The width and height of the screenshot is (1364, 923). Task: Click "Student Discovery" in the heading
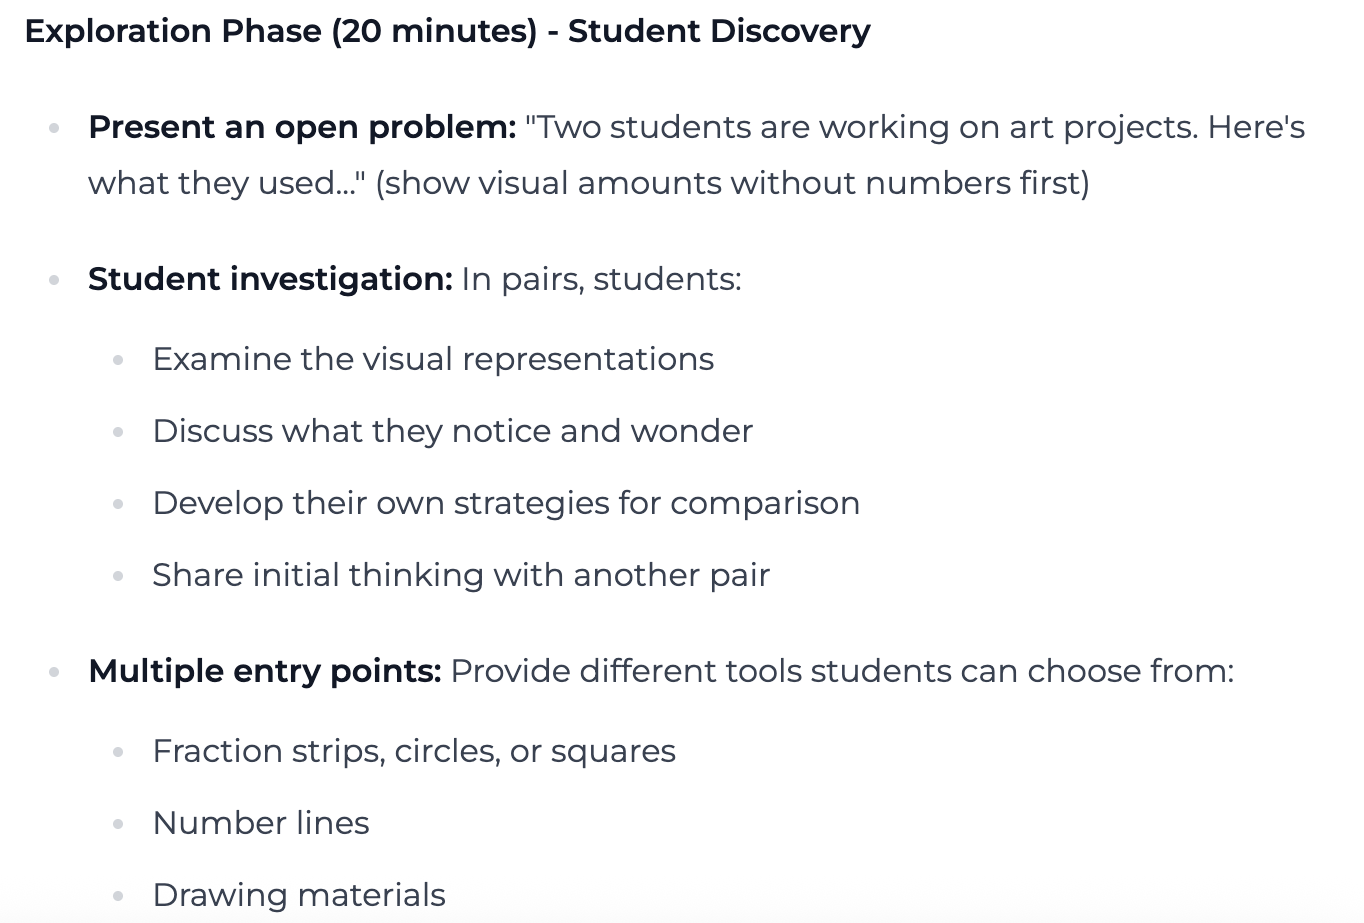[x=719, y=31]
